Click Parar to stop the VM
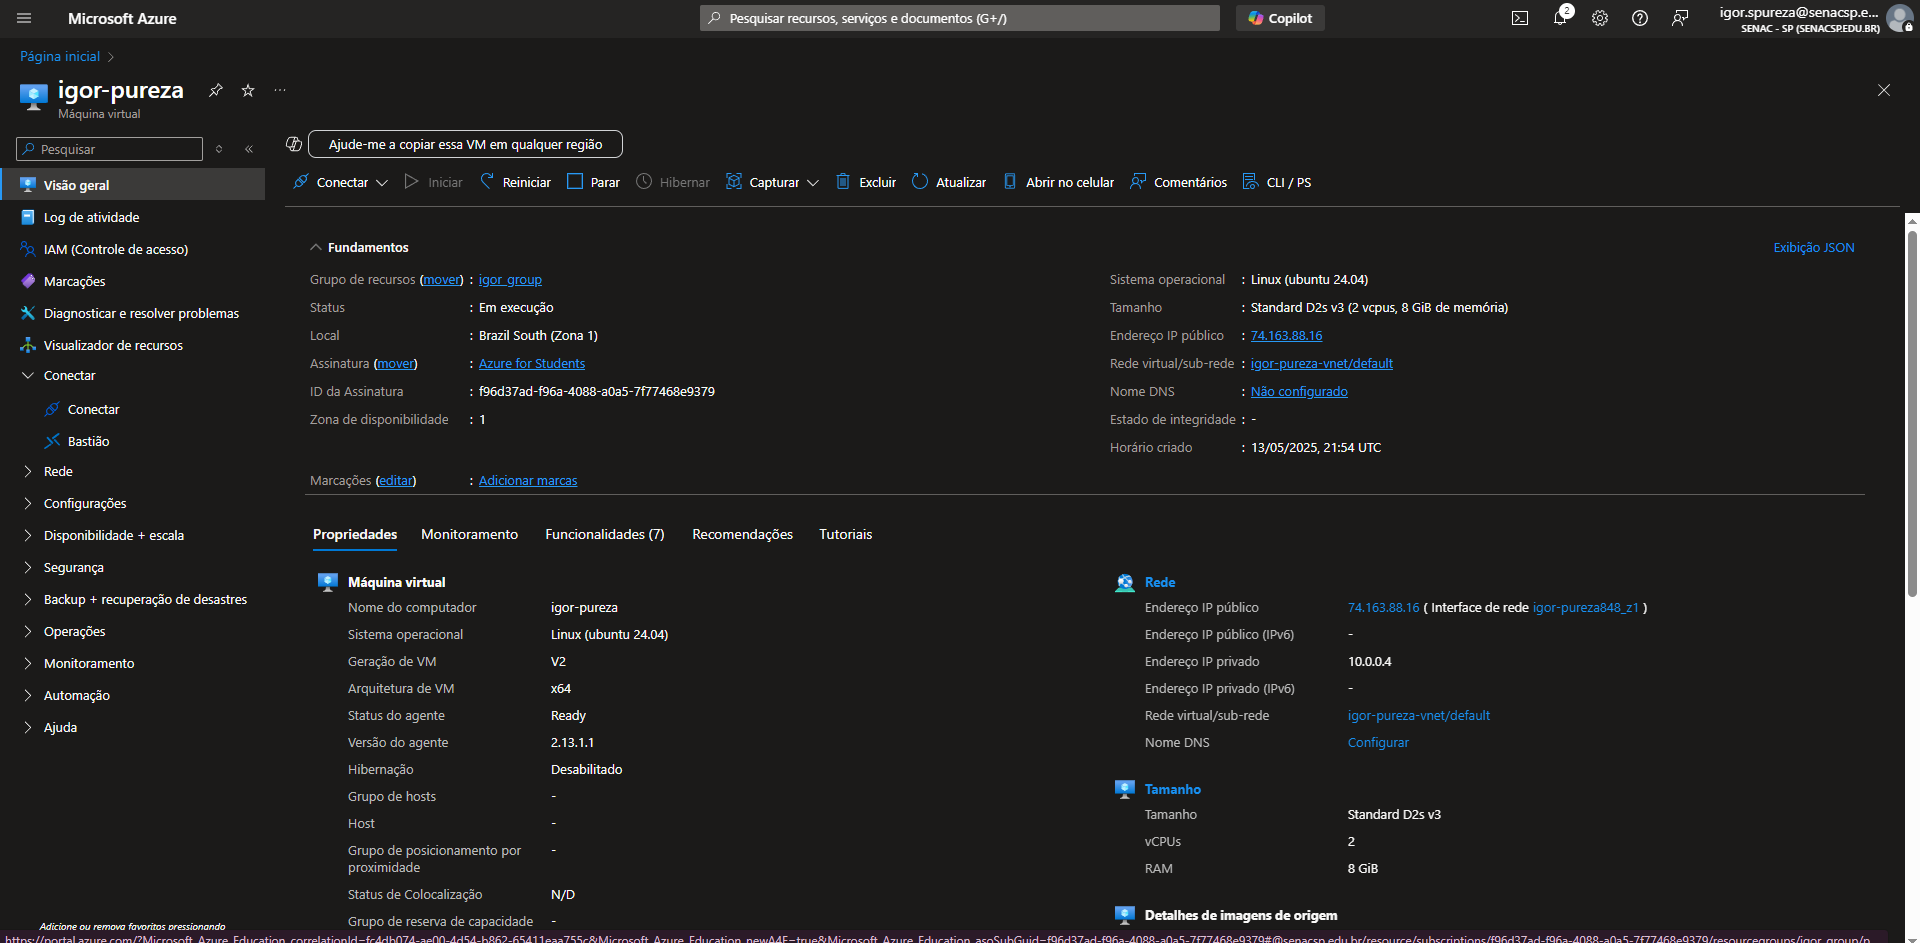This screenshot has width=1920, height=943. (x=593, y=182)
